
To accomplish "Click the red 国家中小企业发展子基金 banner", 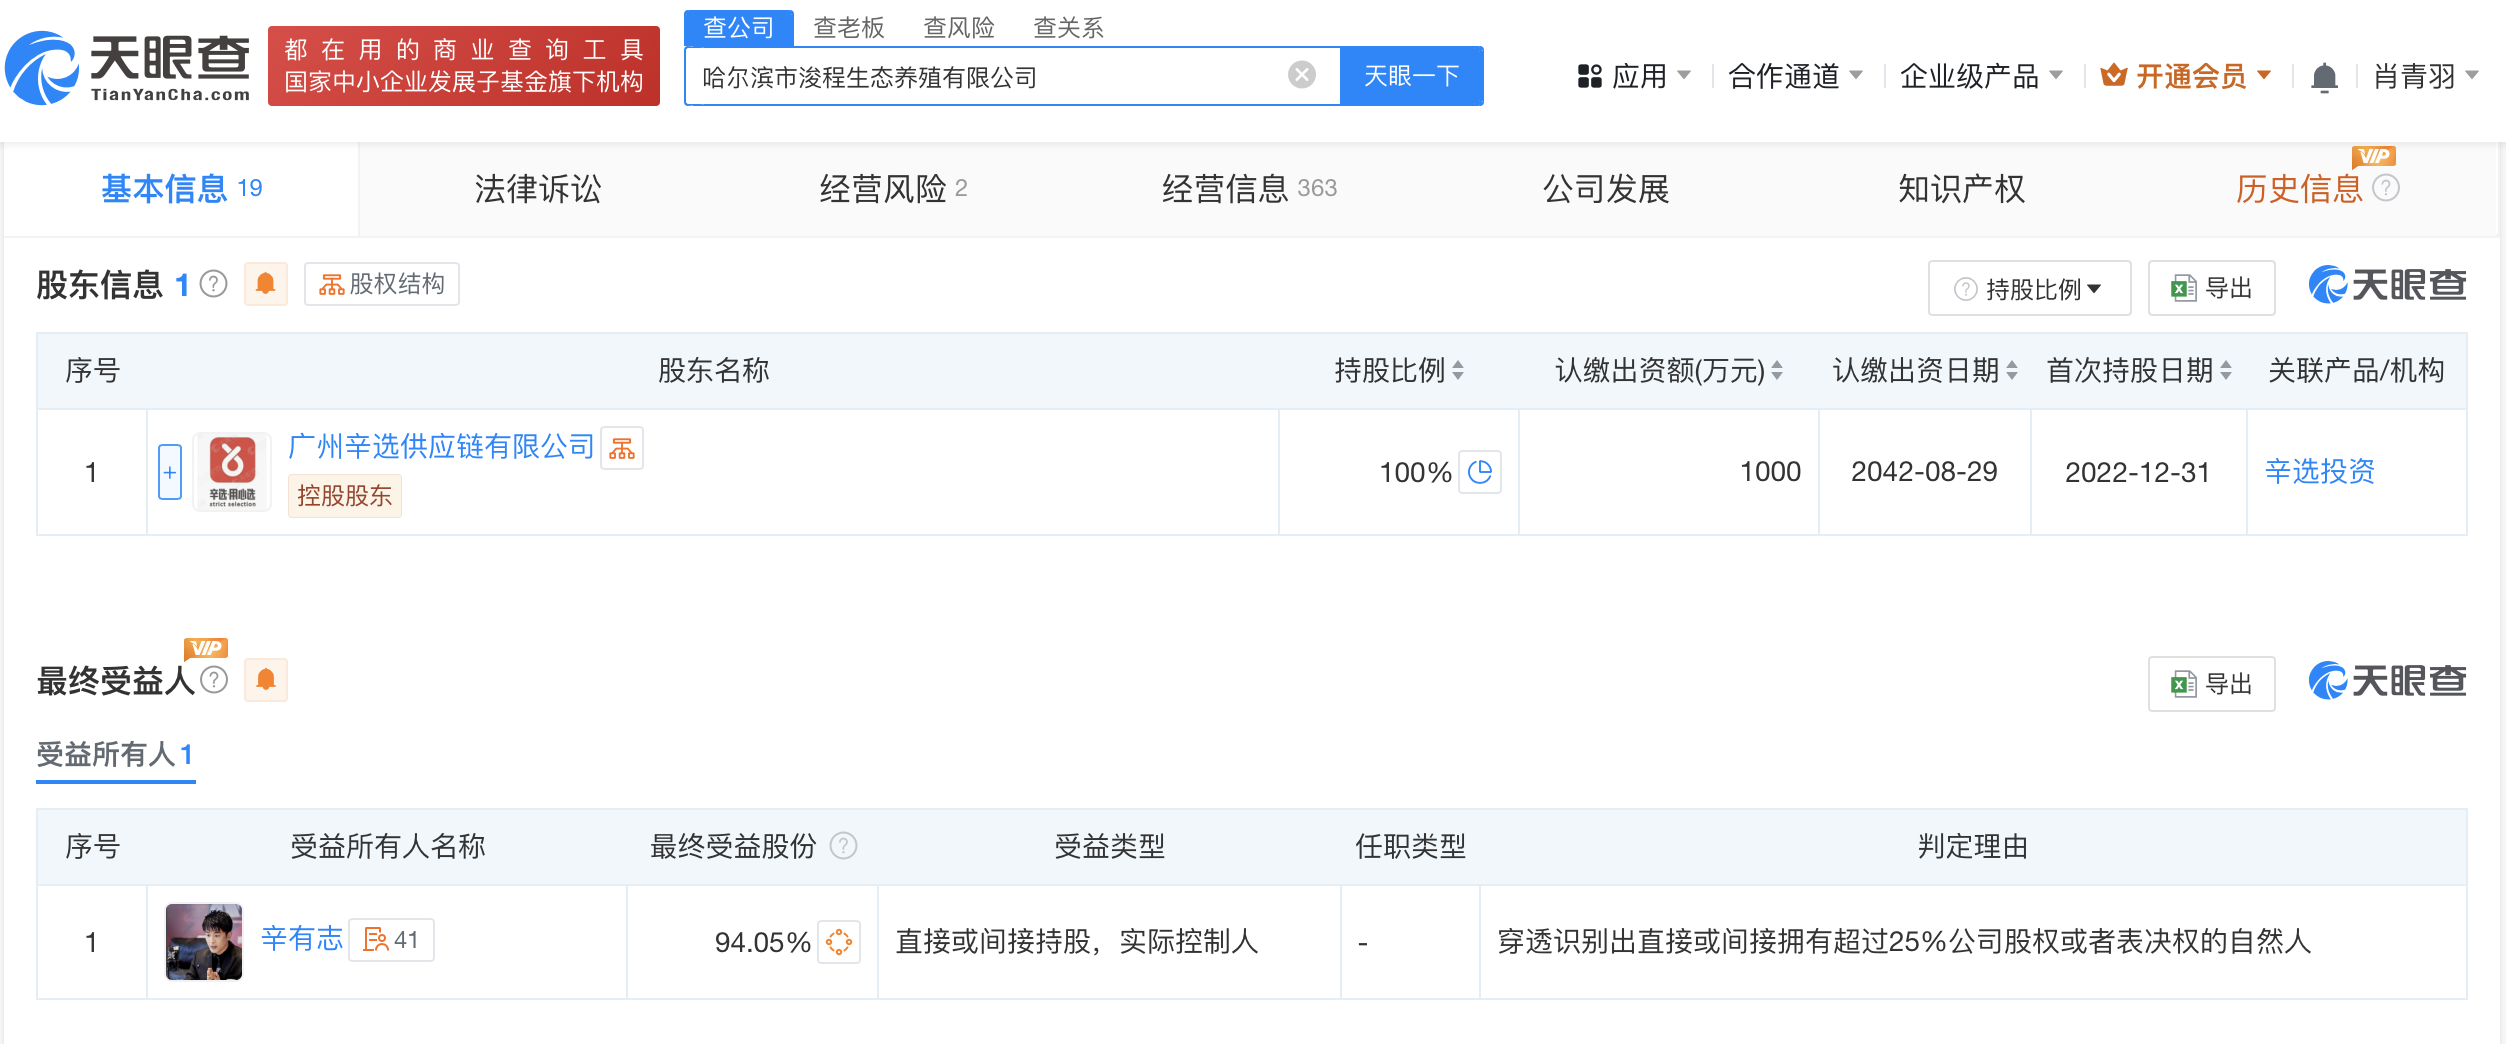I will click(464, 66).
